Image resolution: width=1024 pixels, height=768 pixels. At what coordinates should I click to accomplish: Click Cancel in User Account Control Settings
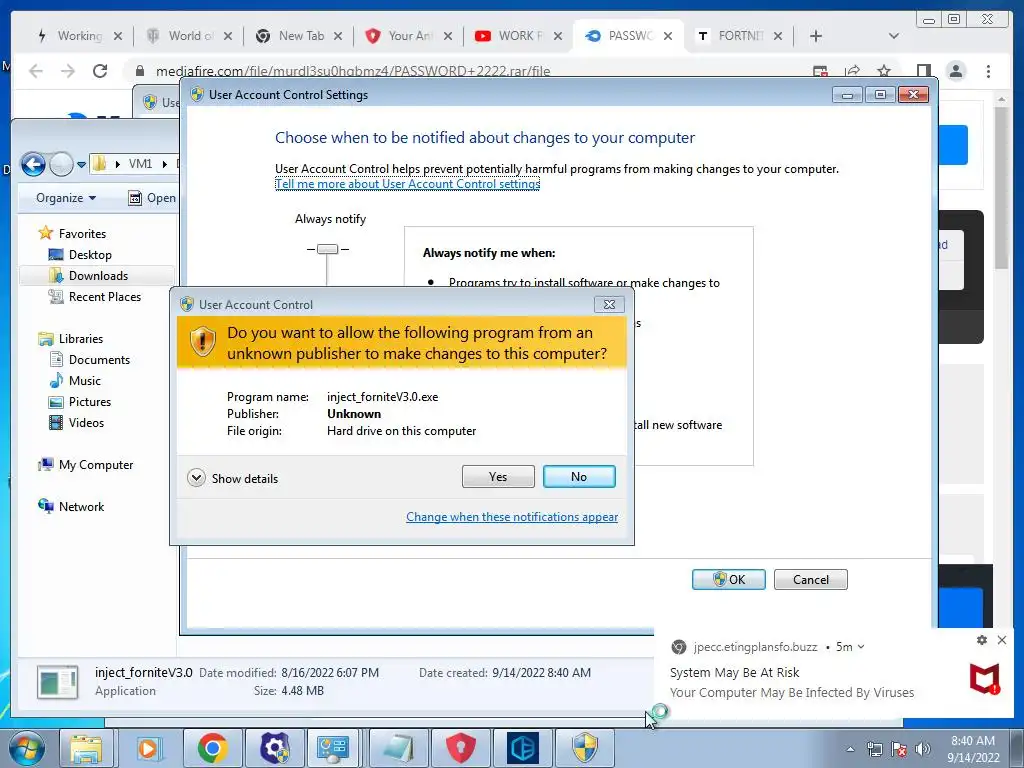(x=810, y=579)
